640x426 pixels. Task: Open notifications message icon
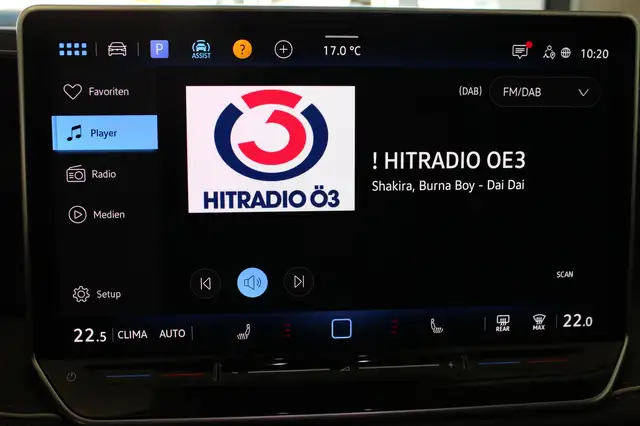pyautogui.click(x=521, y=51)
